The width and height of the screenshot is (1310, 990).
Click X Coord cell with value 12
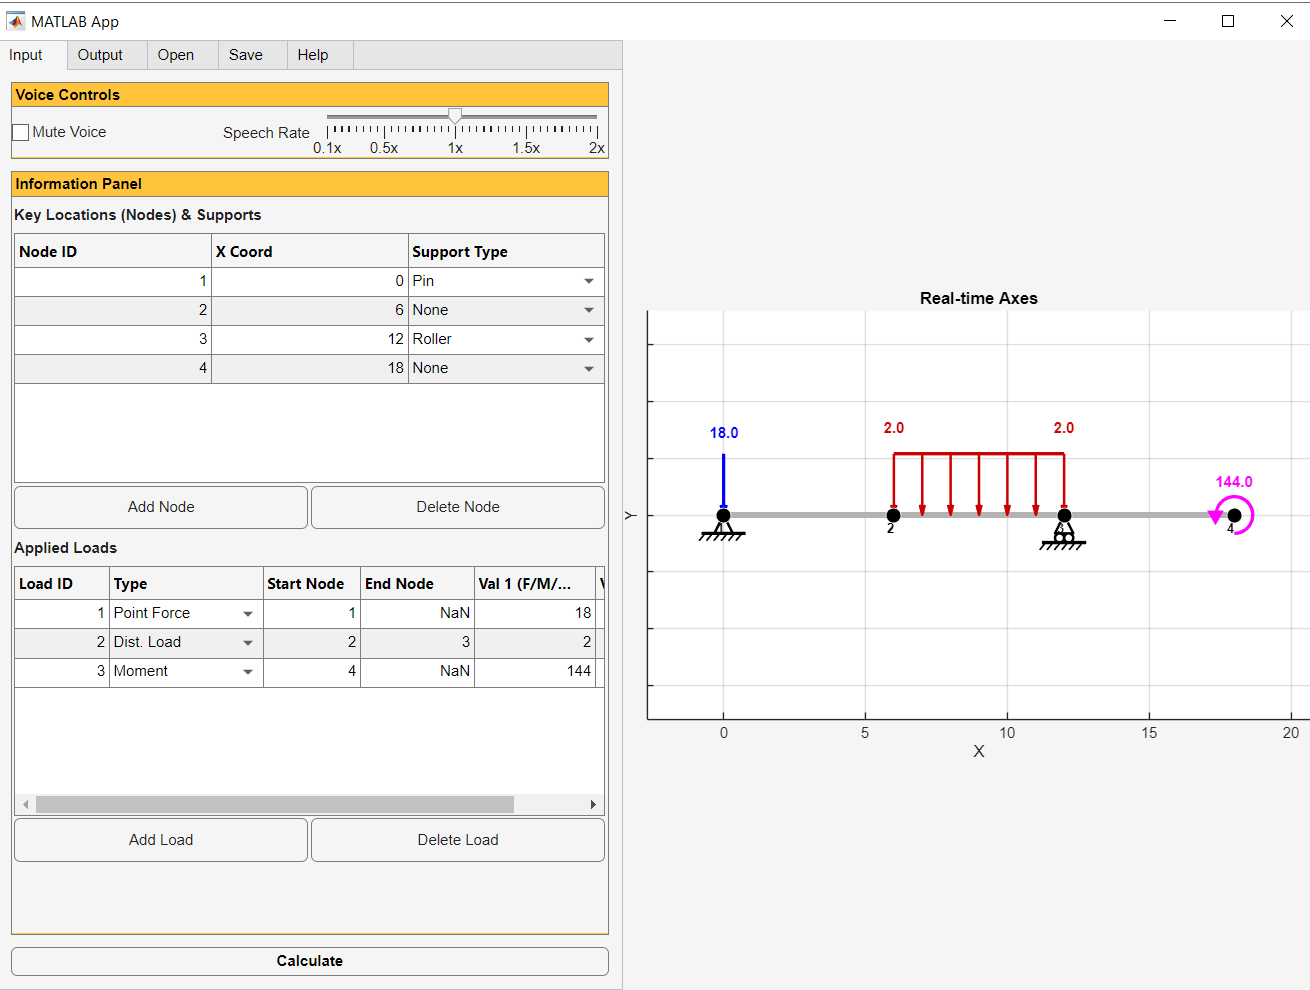(x=310, y=339)
